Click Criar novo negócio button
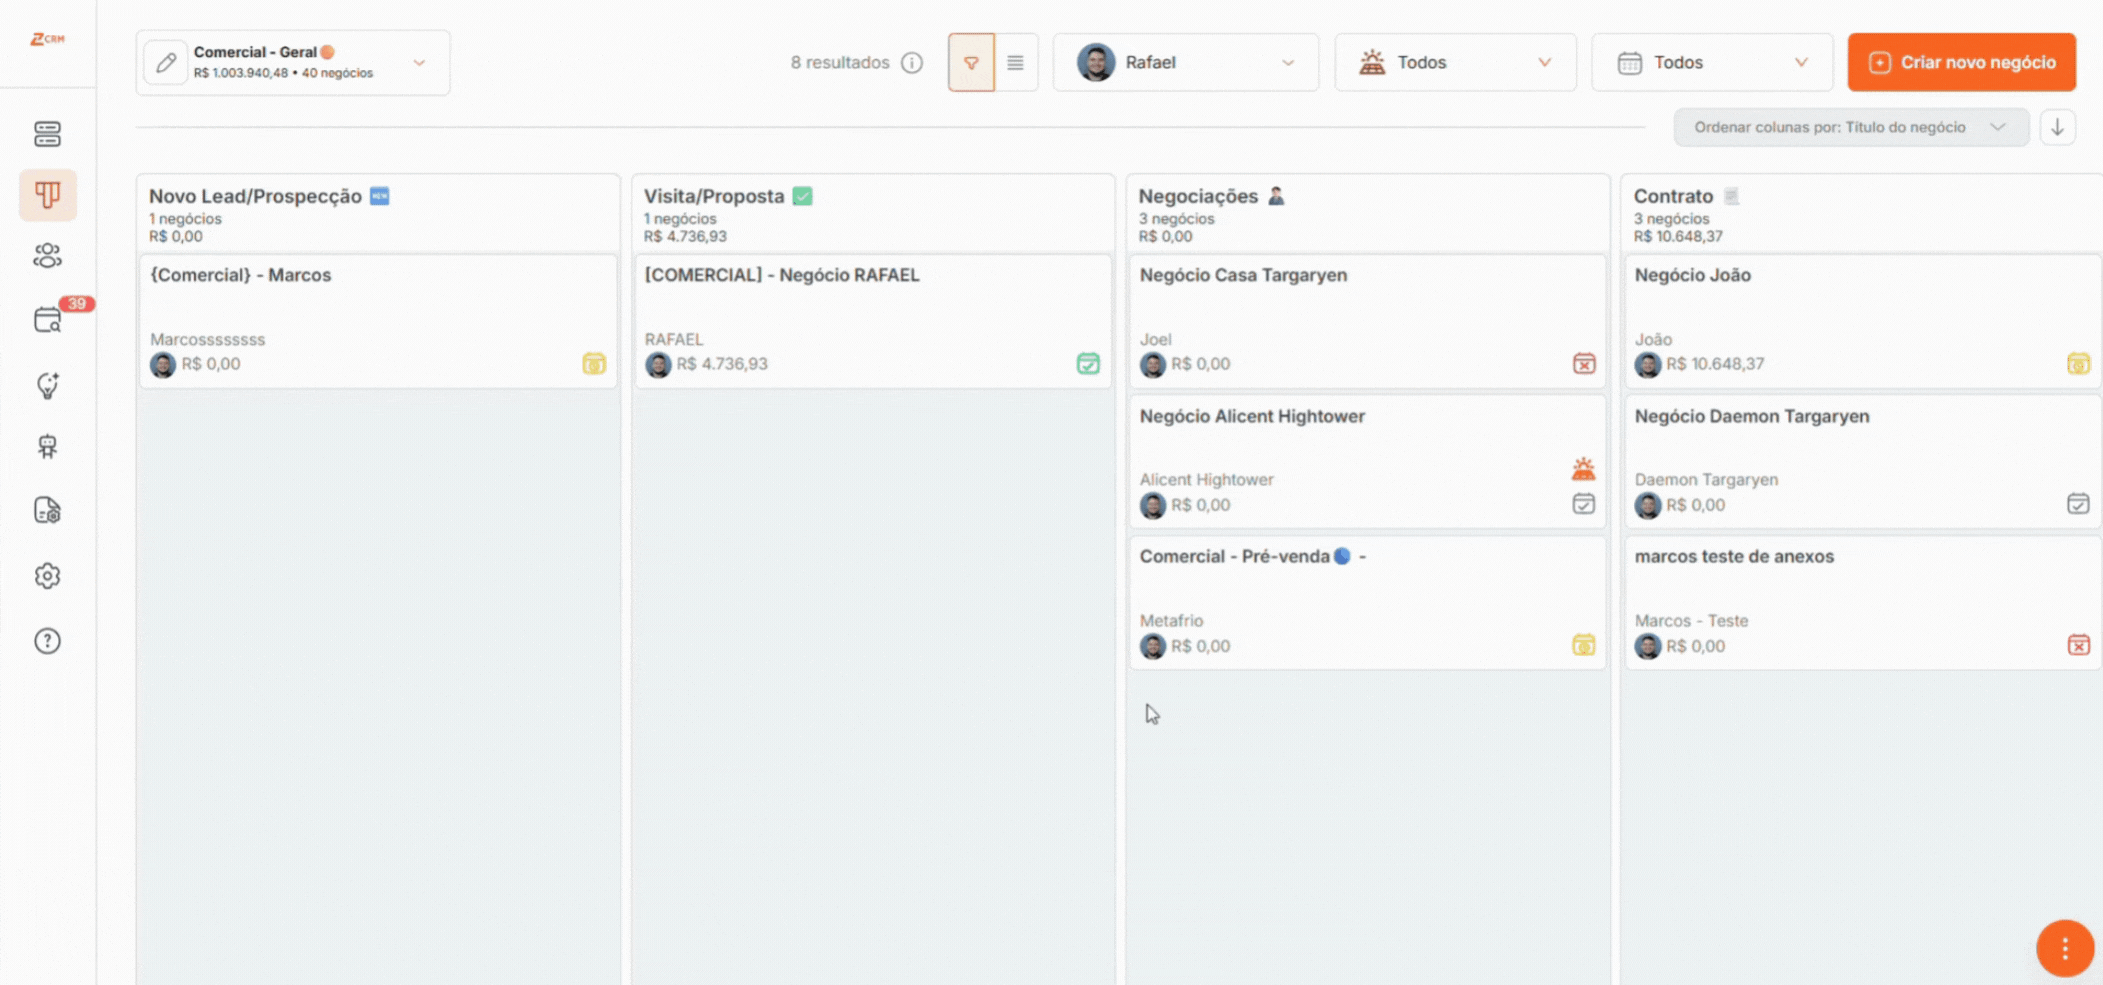The width and height of the screenshot is (2103, 985). [x=1961, y=63]
